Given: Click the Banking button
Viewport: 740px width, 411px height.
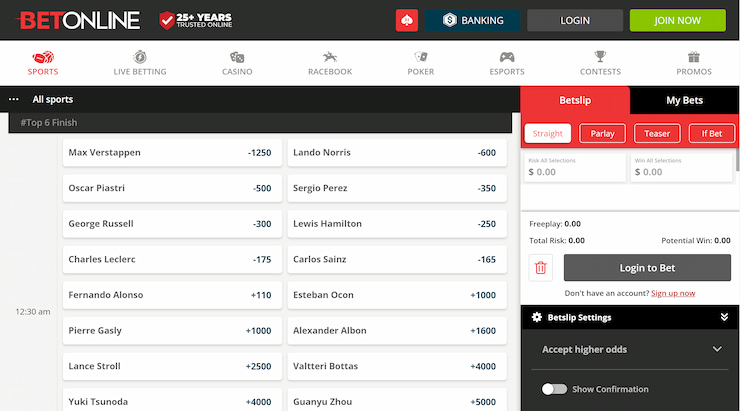Looking at the screenshot, I should (473, 20).
